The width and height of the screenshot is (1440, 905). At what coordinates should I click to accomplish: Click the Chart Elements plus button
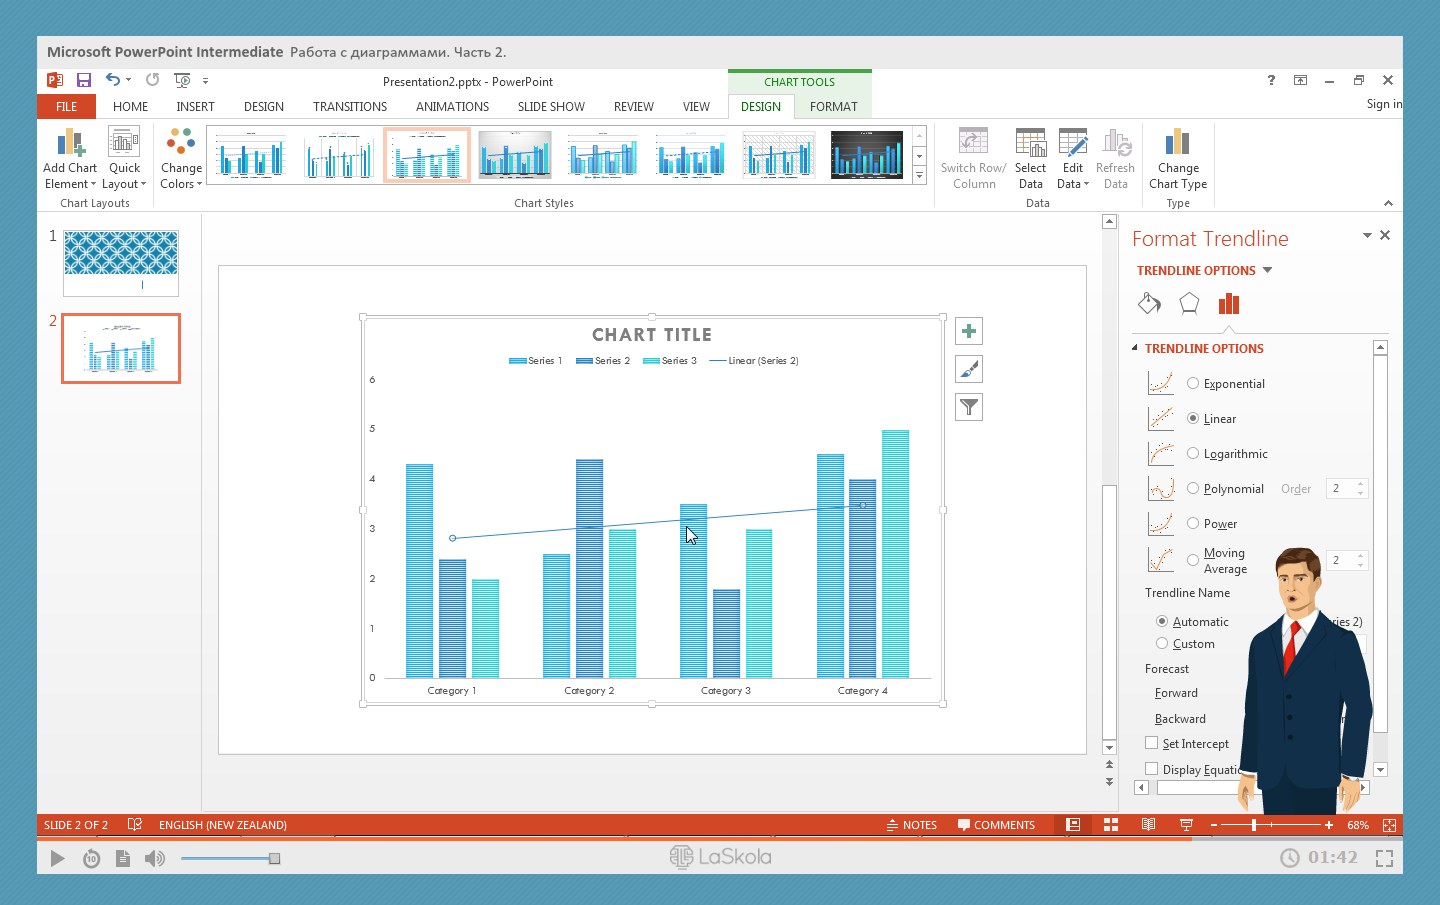968,331
